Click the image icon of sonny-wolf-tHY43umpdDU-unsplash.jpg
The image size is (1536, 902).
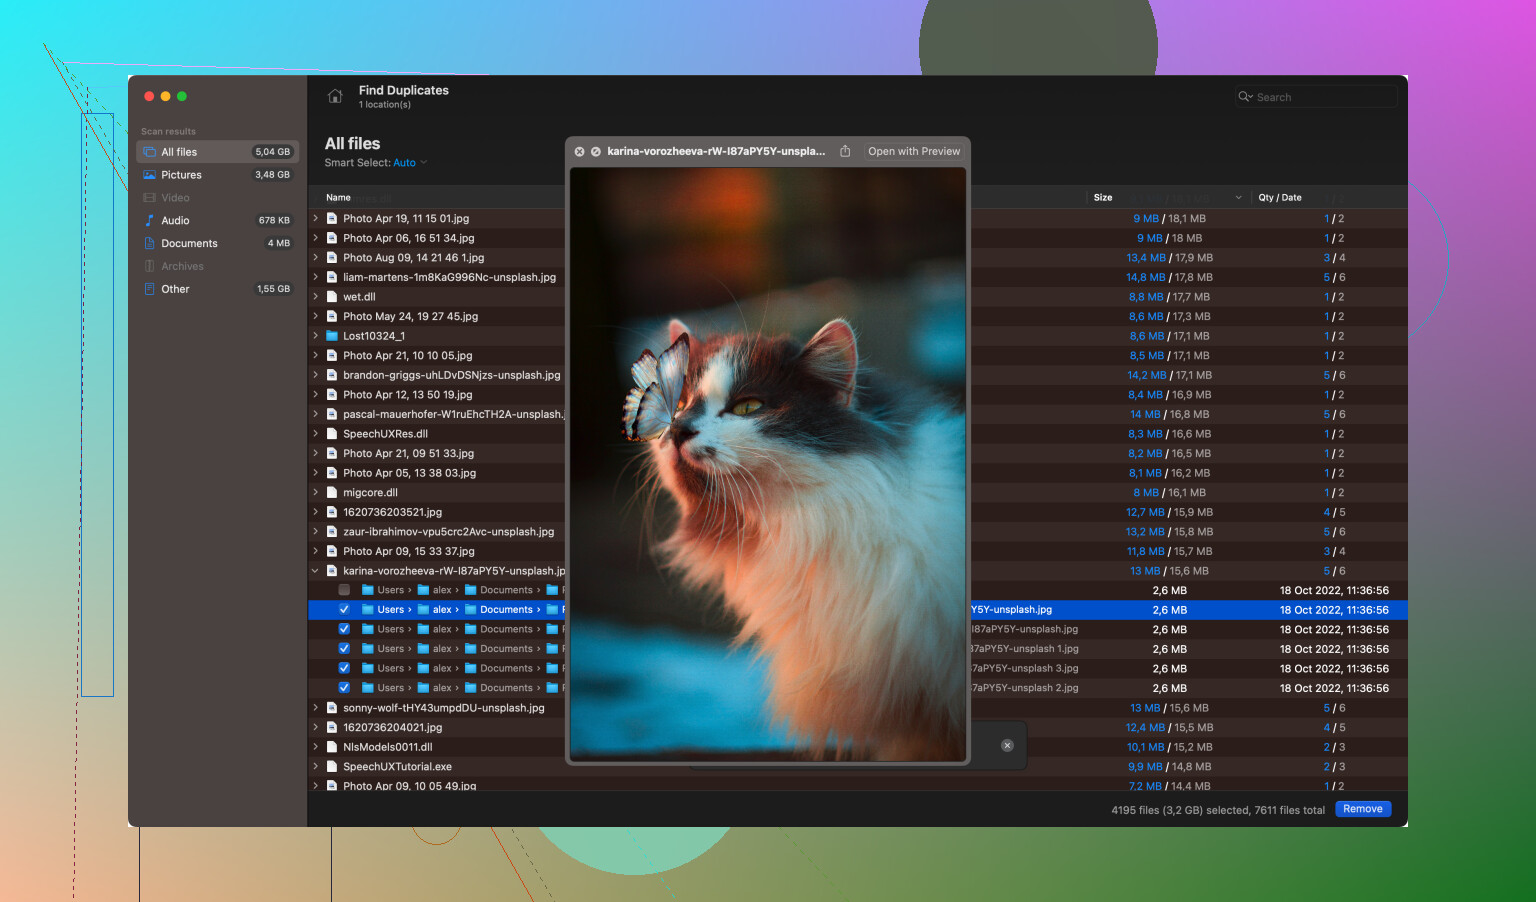pyautogui.click(x=332, y=708)
